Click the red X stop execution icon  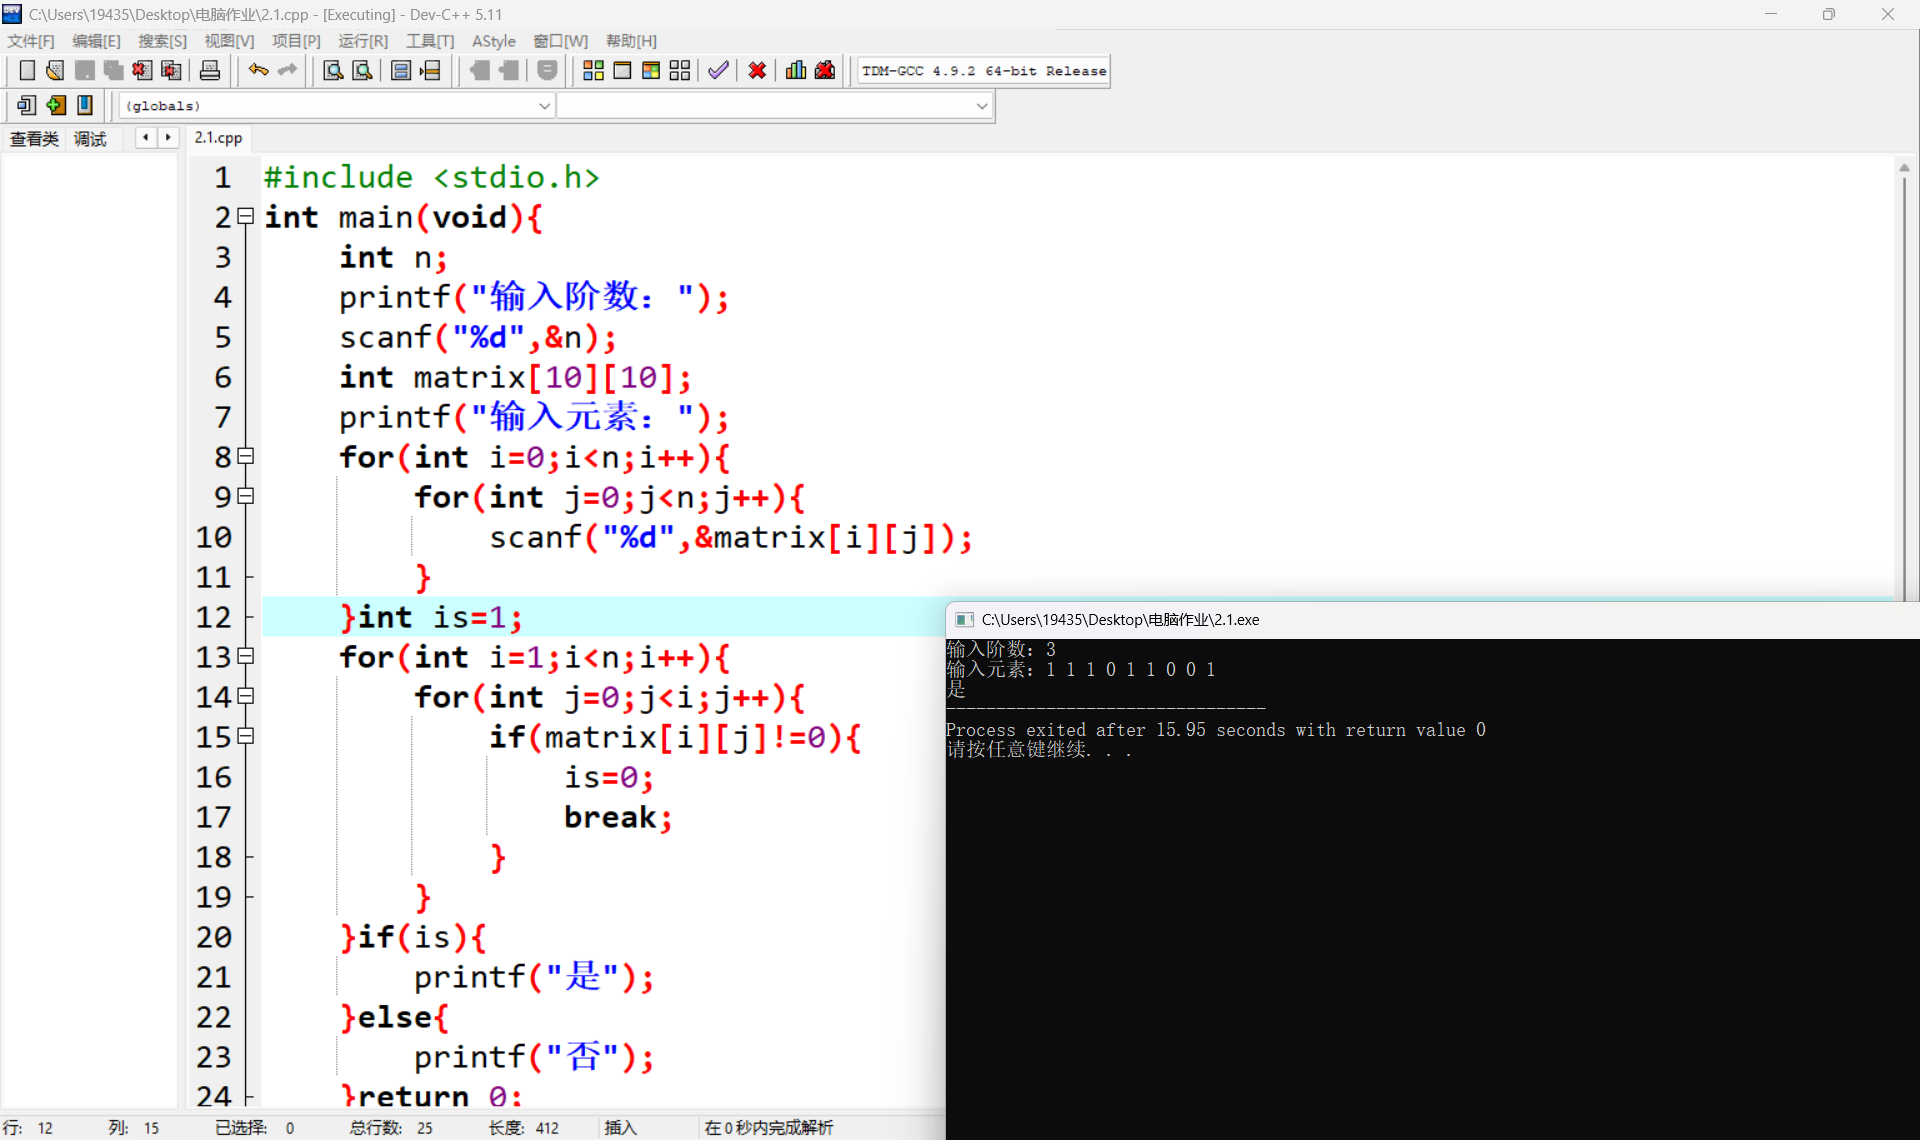click(x=757, y=70)
